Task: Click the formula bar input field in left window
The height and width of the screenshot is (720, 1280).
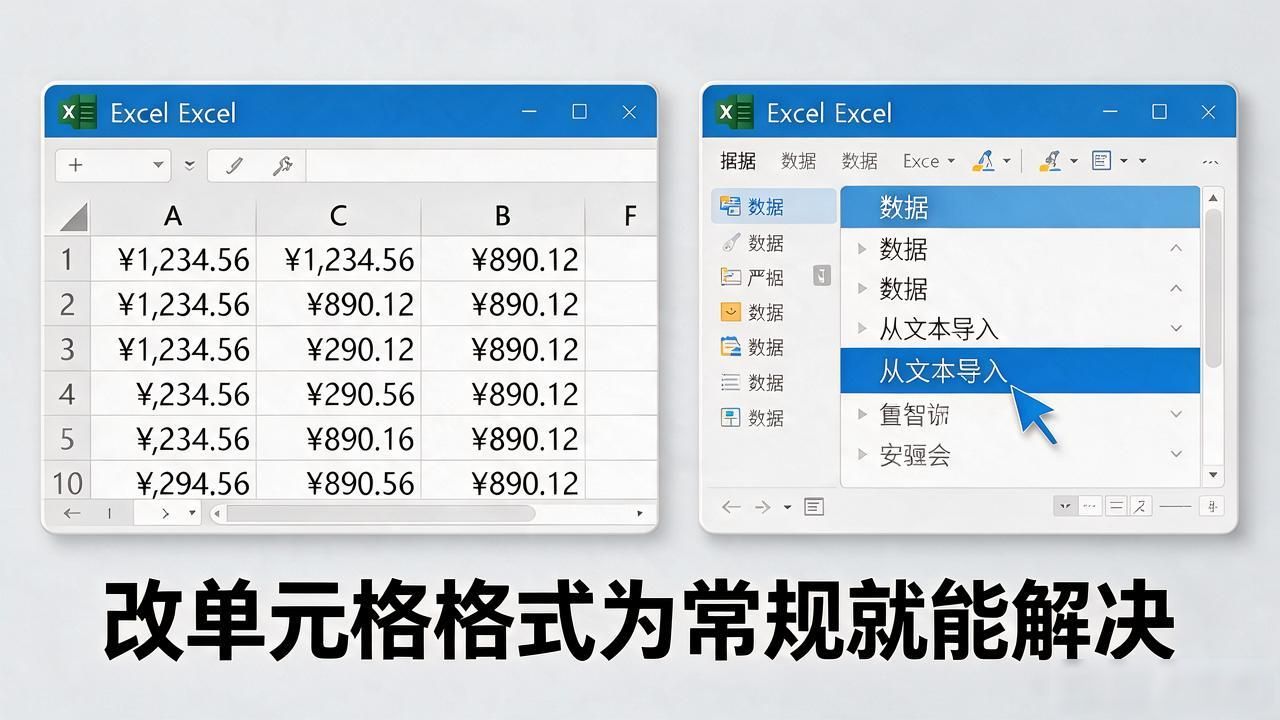Action: [480, 166]
